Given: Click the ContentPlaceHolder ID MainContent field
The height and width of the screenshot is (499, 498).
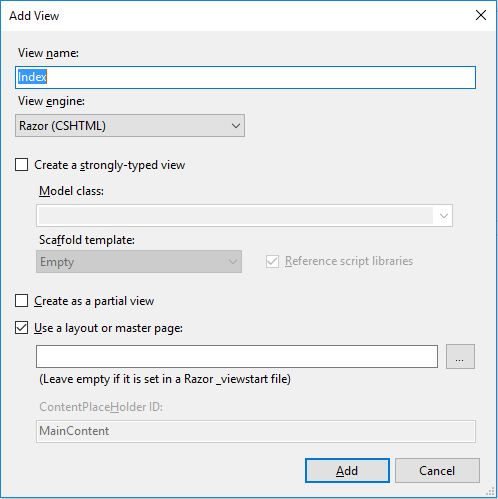Looking at the screenshot, I should 256,431.
